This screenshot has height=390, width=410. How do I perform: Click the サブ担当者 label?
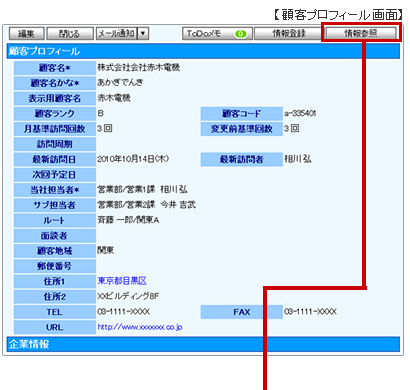tap(55, 205)
